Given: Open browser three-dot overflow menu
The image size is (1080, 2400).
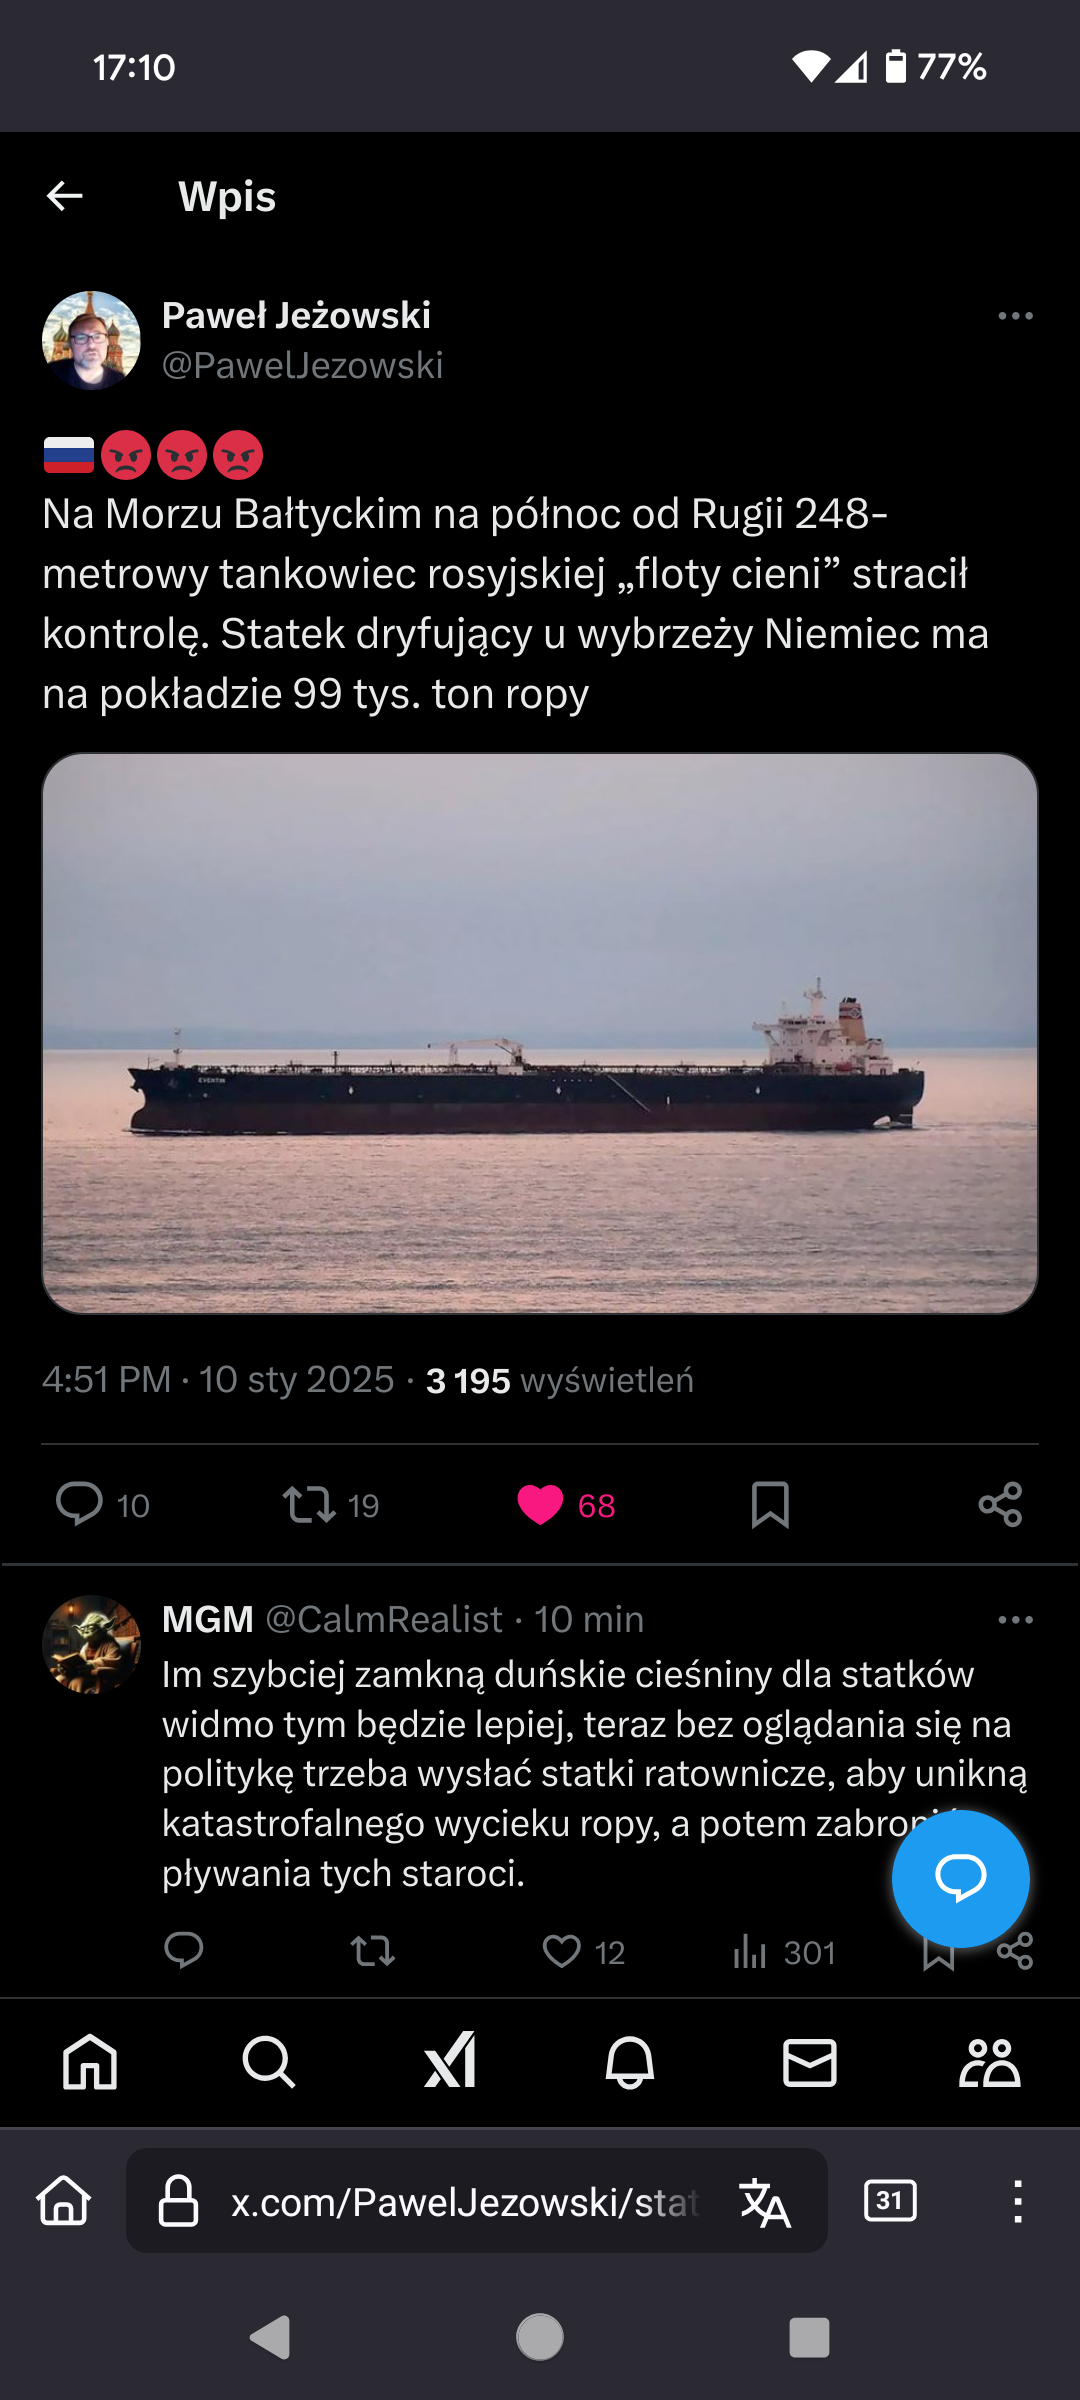Looking at the screenshot, I should [1017, 2202].
